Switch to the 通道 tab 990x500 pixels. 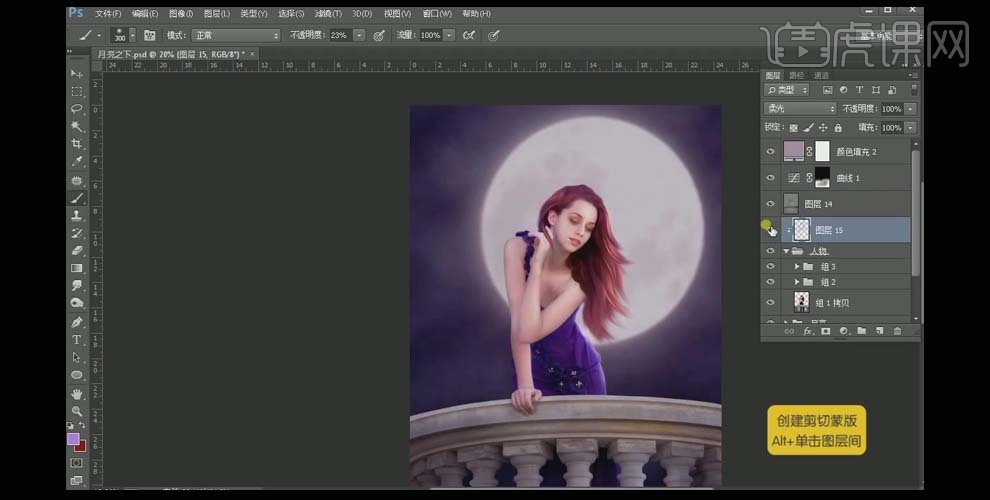[821, 75]
